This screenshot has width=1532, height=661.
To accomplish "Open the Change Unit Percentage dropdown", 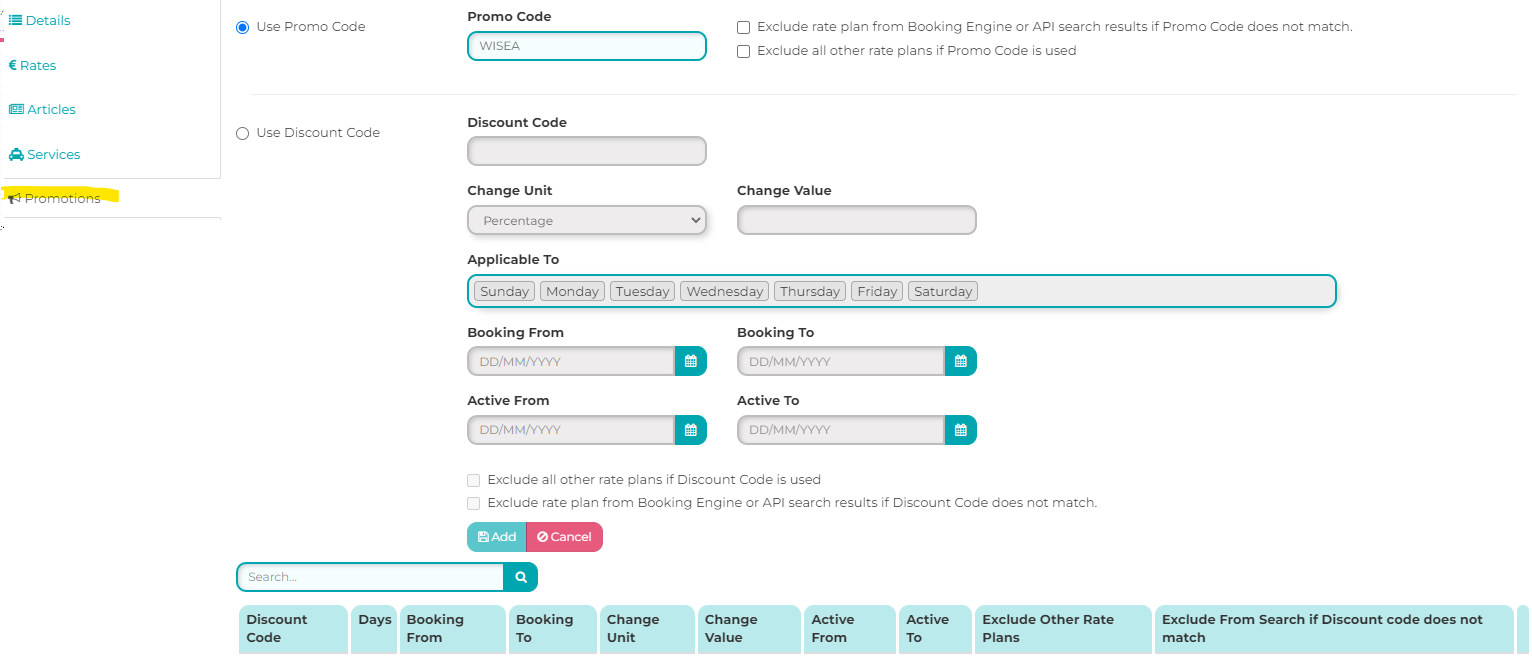I will [587, 220].
